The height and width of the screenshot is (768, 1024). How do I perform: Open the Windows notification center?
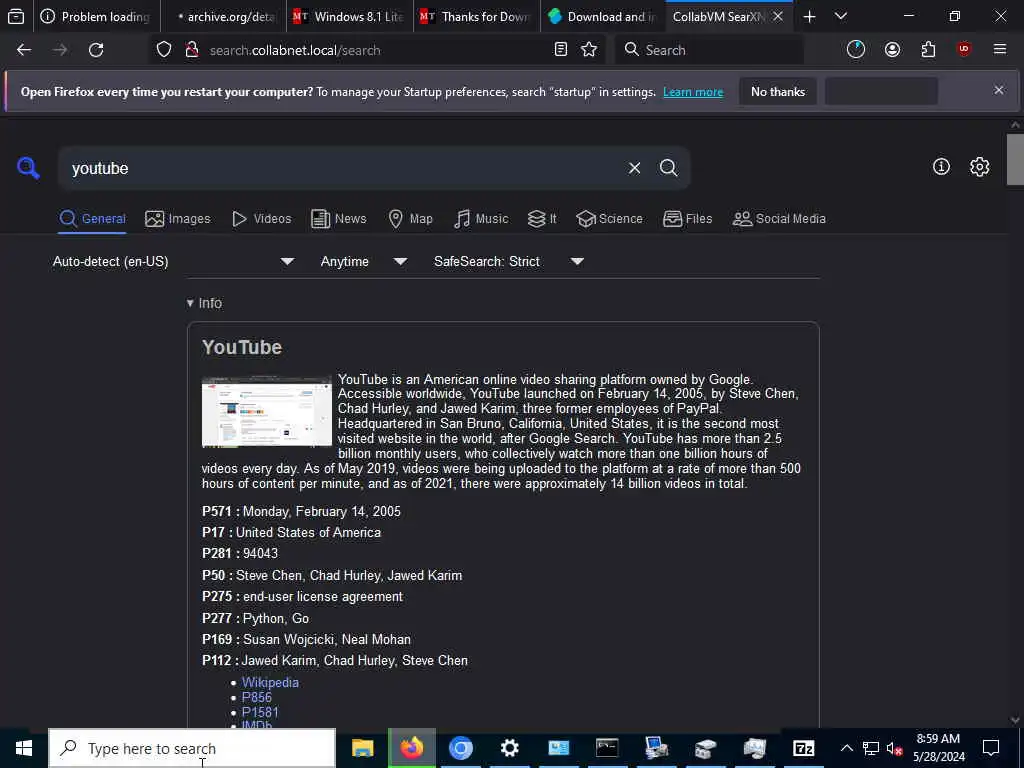pyautogui.click(x=991, y=748)
